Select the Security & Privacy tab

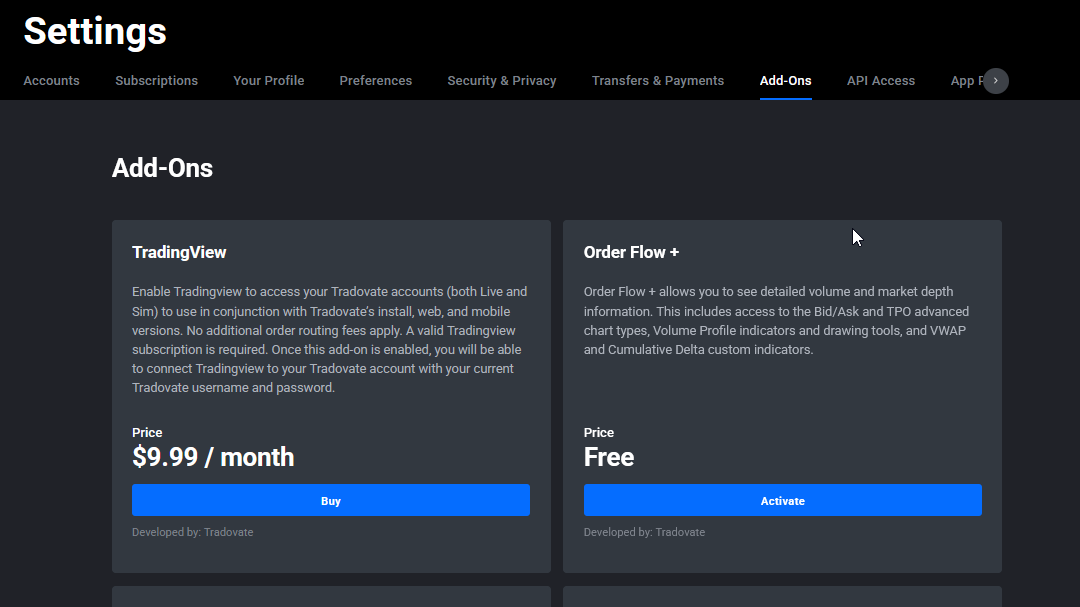pos(501,81)
